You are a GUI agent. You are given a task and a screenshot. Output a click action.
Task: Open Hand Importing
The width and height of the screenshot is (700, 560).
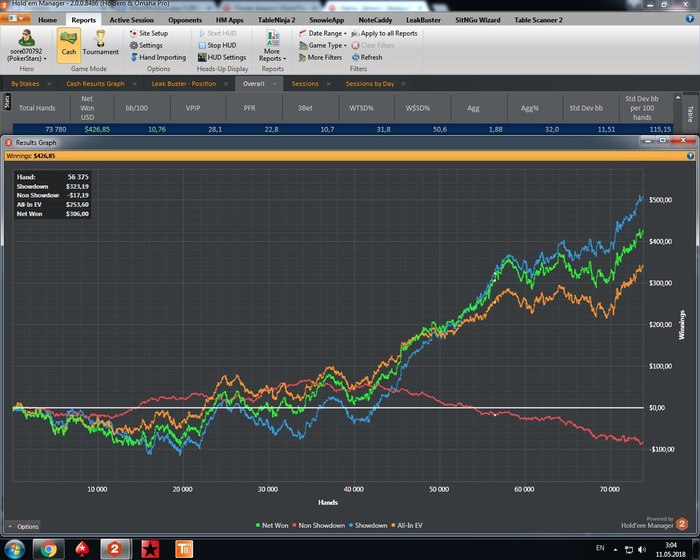coord(158,58)
